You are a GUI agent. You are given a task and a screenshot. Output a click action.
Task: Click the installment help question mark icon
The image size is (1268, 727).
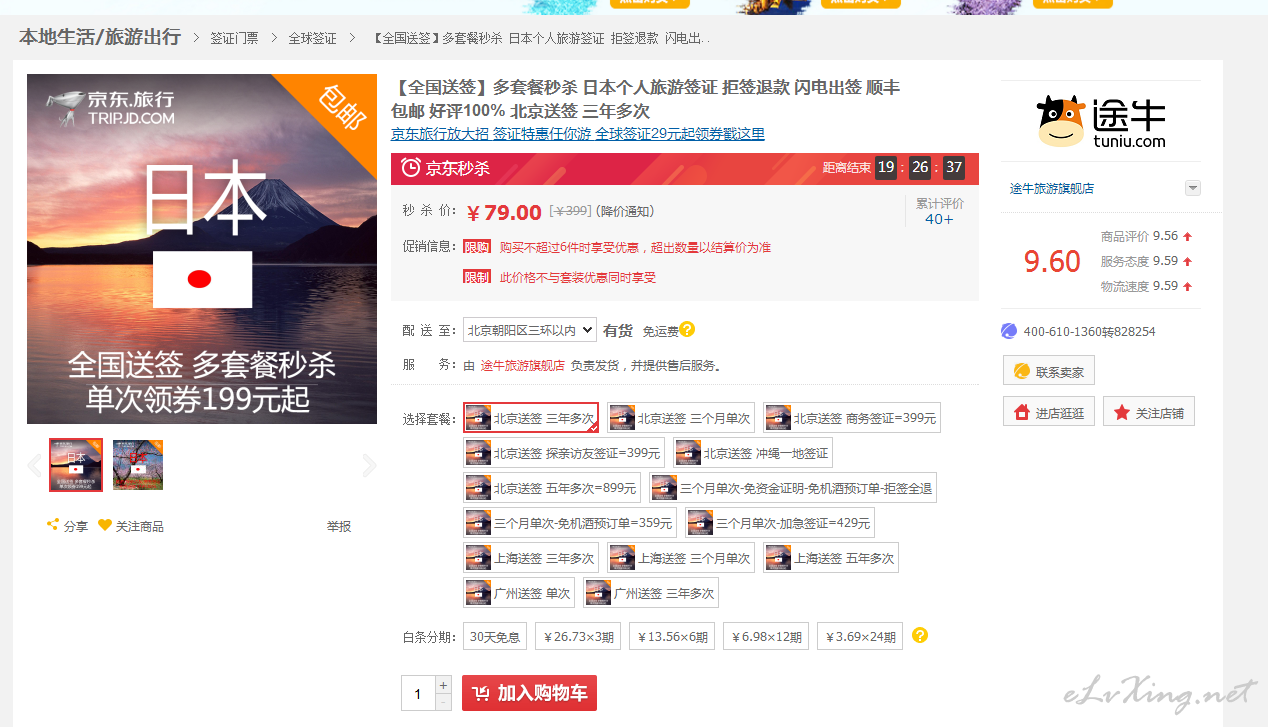pyautogui.click(x=920, y=635)
